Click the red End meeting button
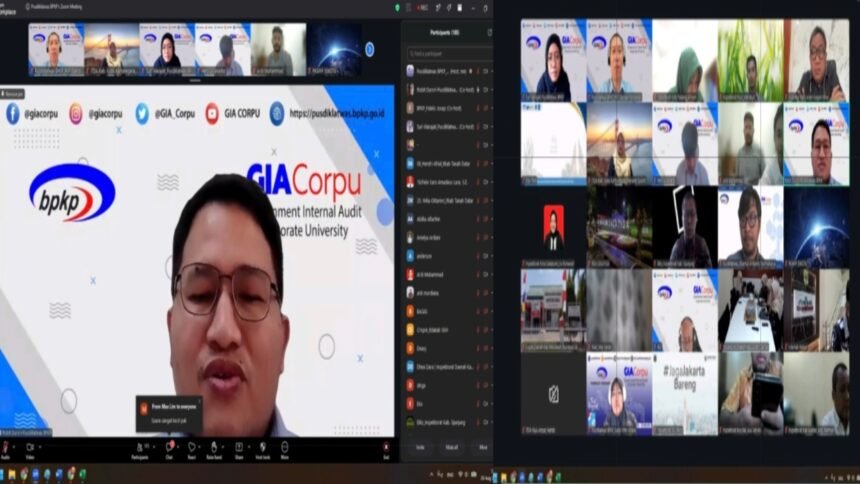The image size is (860, 484). pyautogui.click(x=386, y=450)
